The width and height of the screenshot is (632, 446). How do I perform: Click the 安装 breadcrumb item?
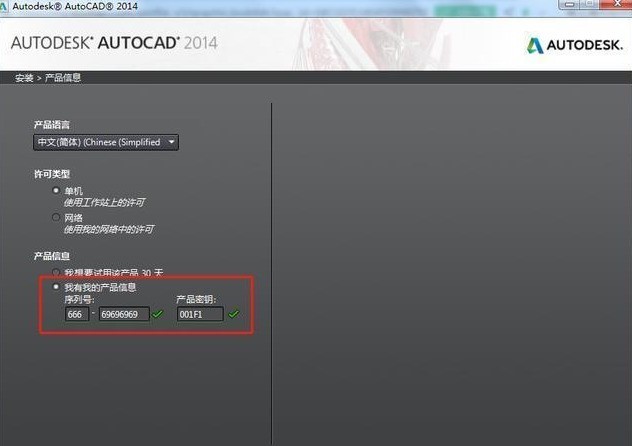(x=23, y=77)
